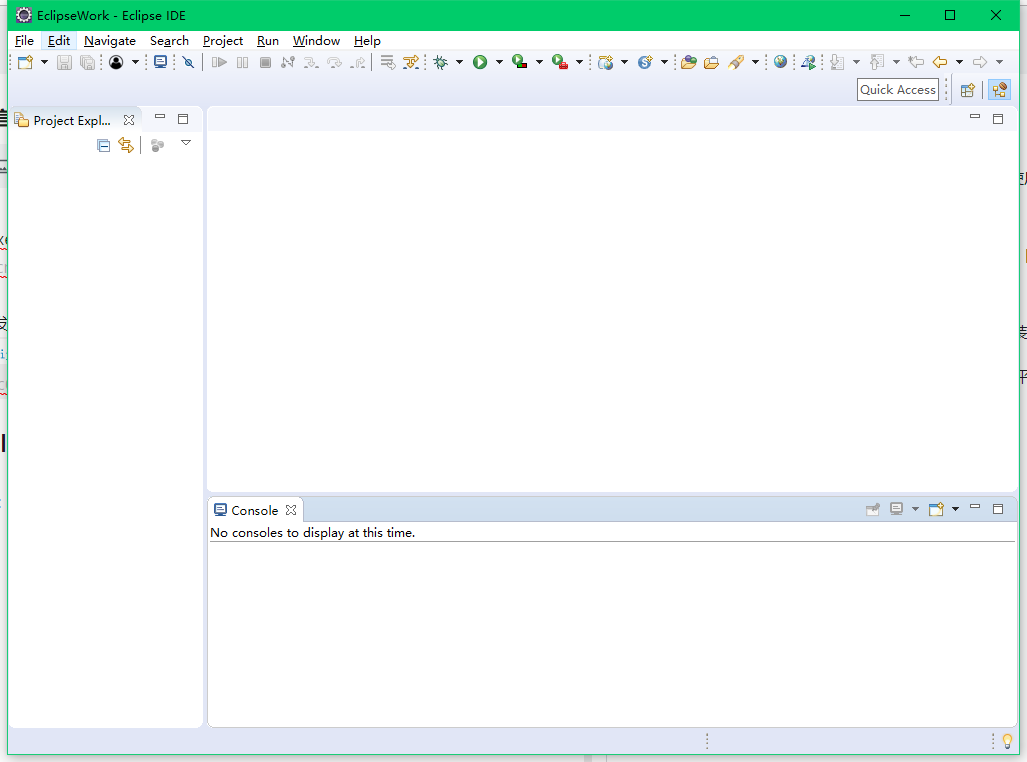This screenshot has width=1027, height=762.
Task: Close the Project Explorer view
Action: tap(129, 121)
